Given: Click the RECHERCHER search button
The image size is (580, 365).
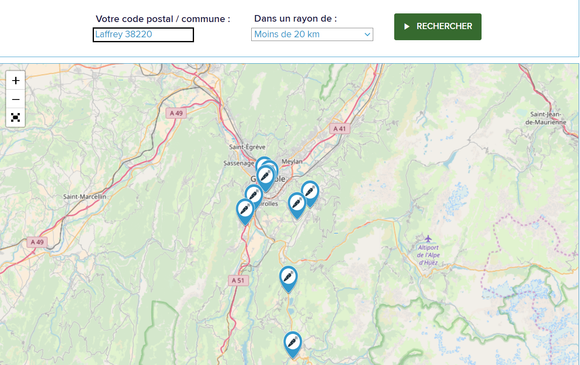Looking at the screenshot, I should point(438,27).
